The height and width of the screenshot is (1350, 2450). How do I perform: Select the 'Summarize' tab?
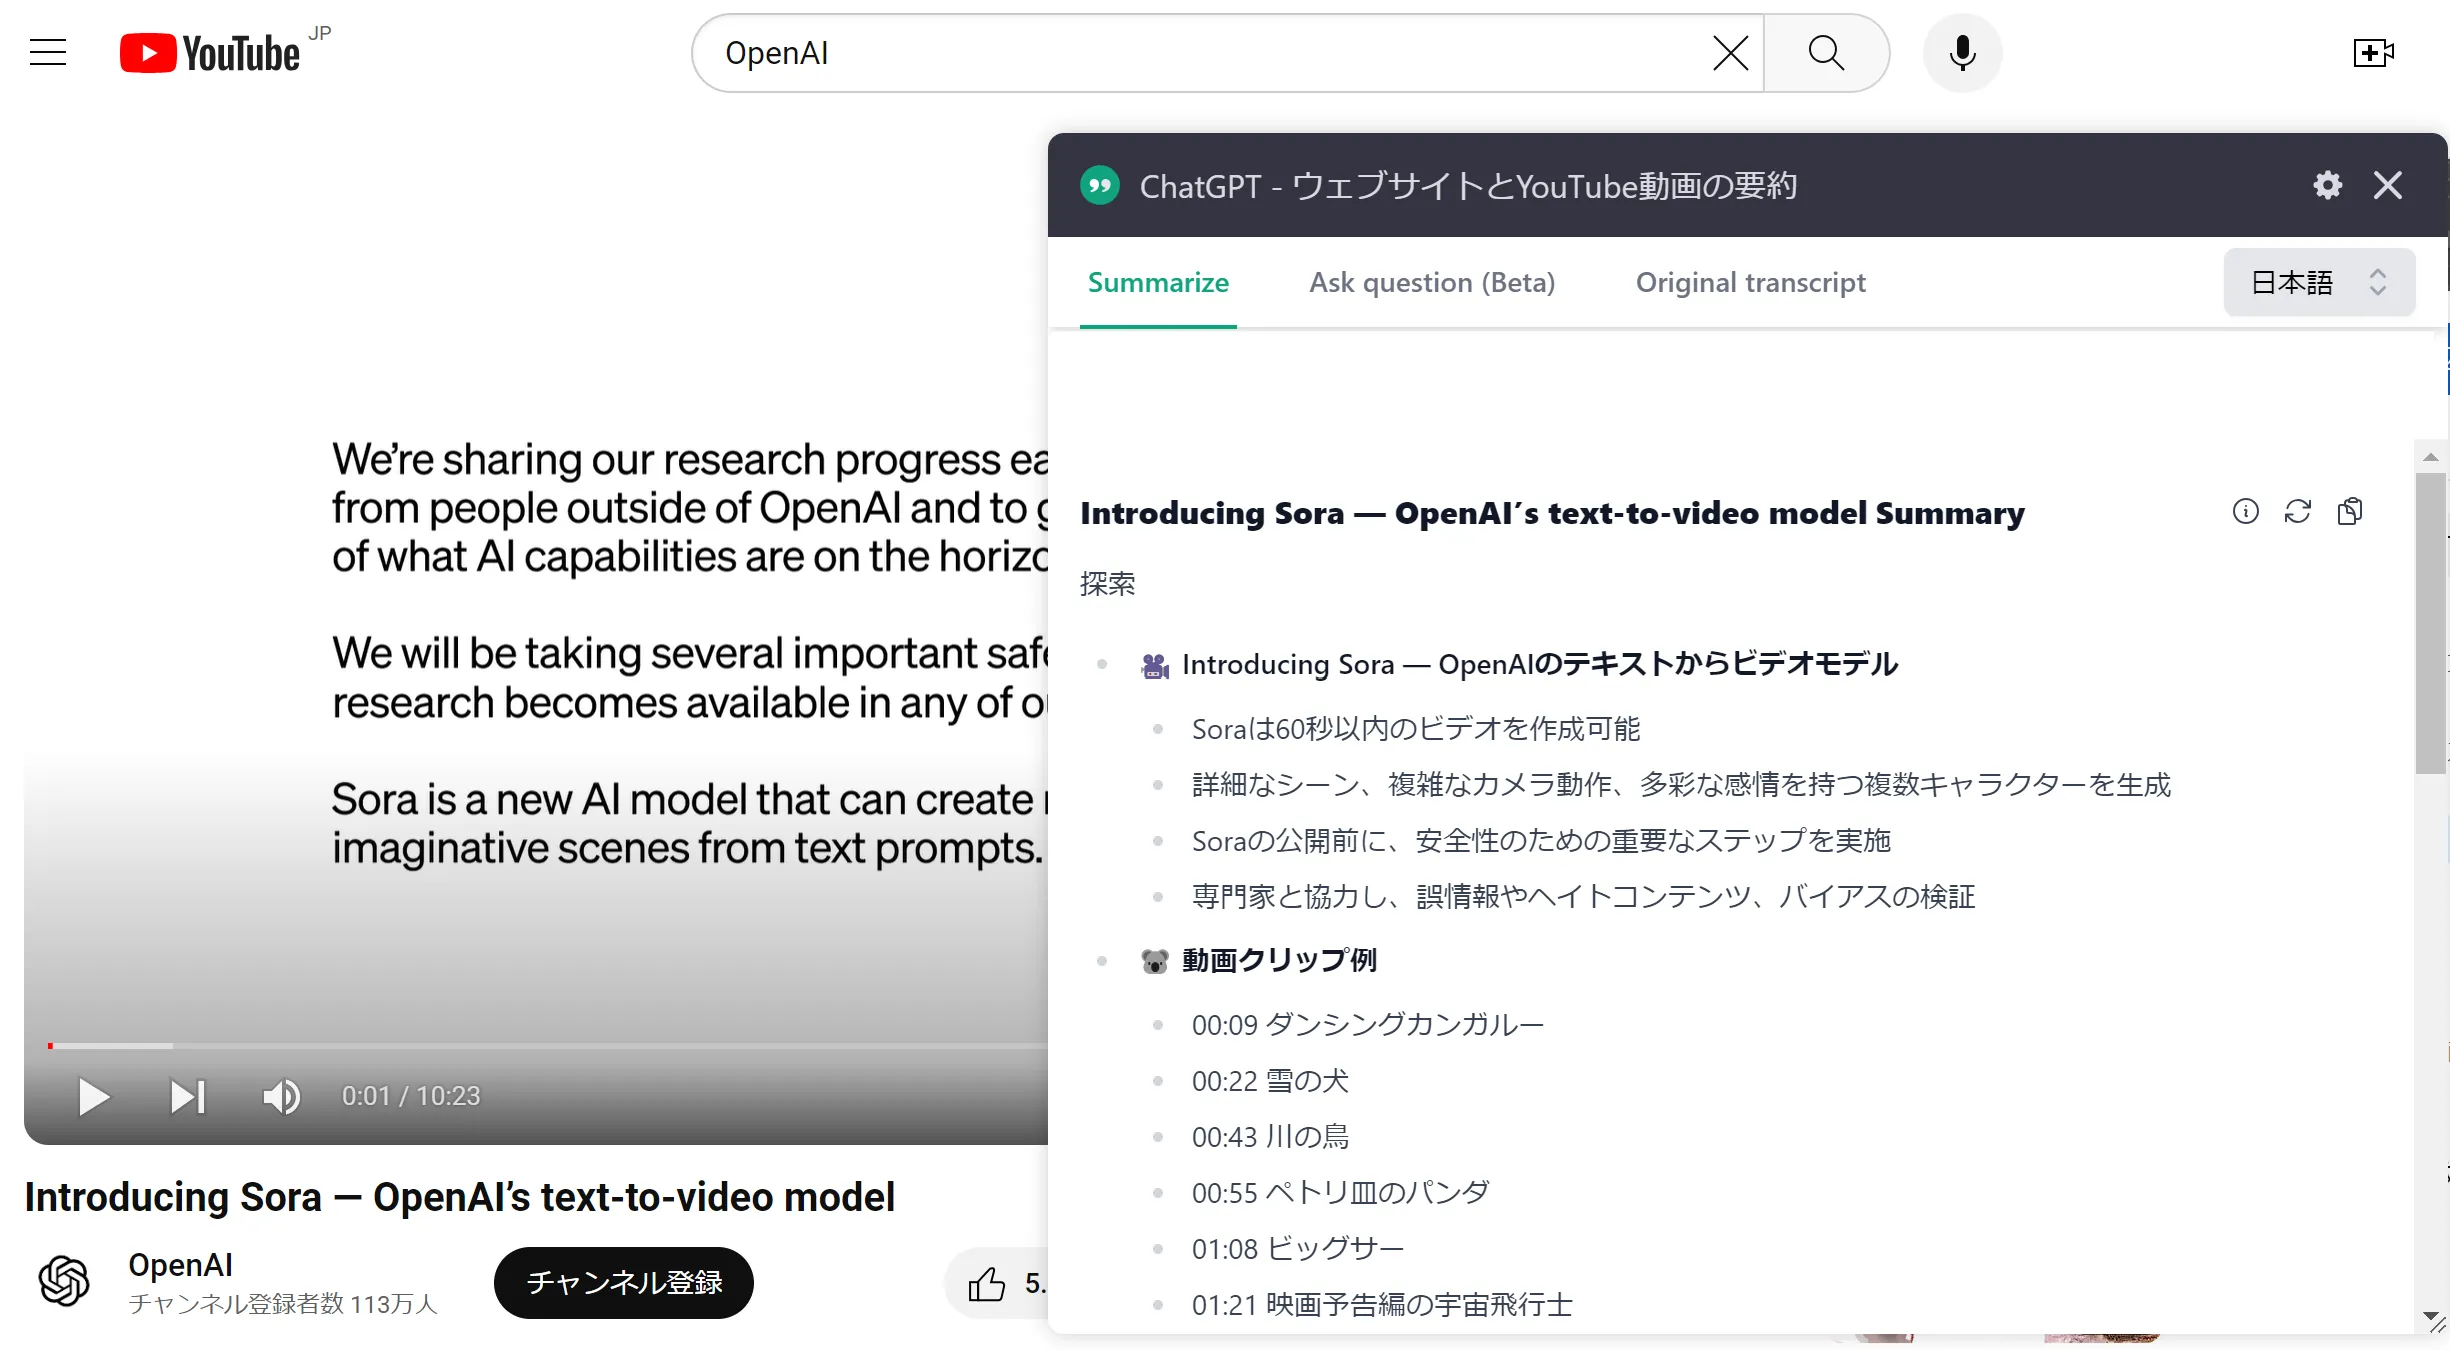point(1159,283)
